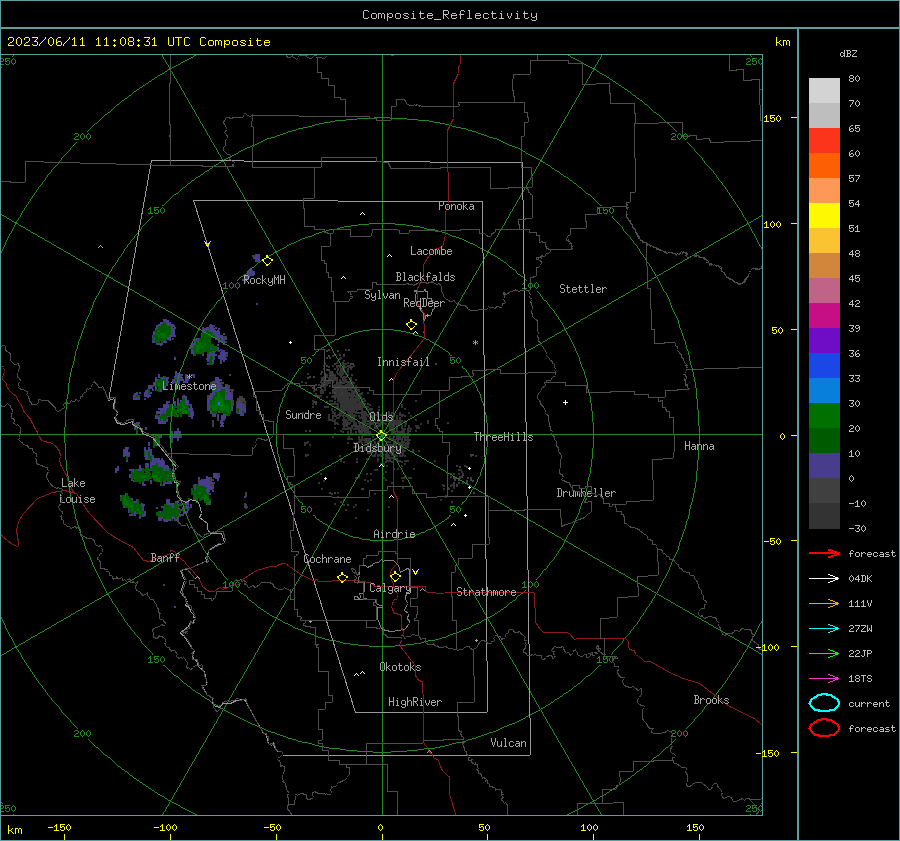This screenshot has height=841, width=900.
Task: Click the Composite_Reflectivity title text
Action: pyautogui.click(x=449, y=15)
